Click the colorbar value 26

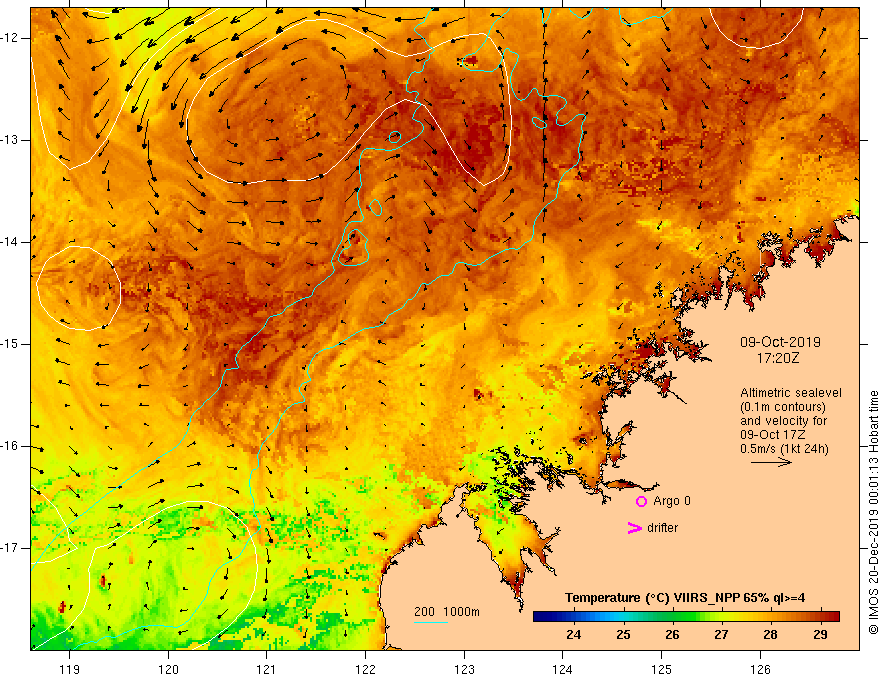672,635
